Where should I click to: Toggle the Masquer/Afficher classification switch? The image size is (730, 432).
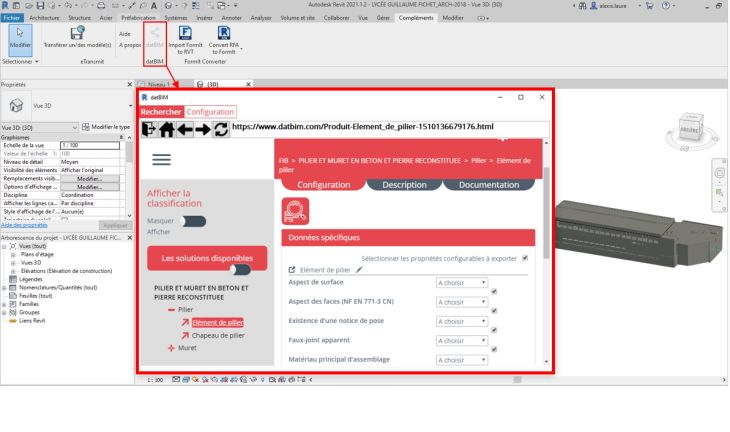[x=193, y=222]
